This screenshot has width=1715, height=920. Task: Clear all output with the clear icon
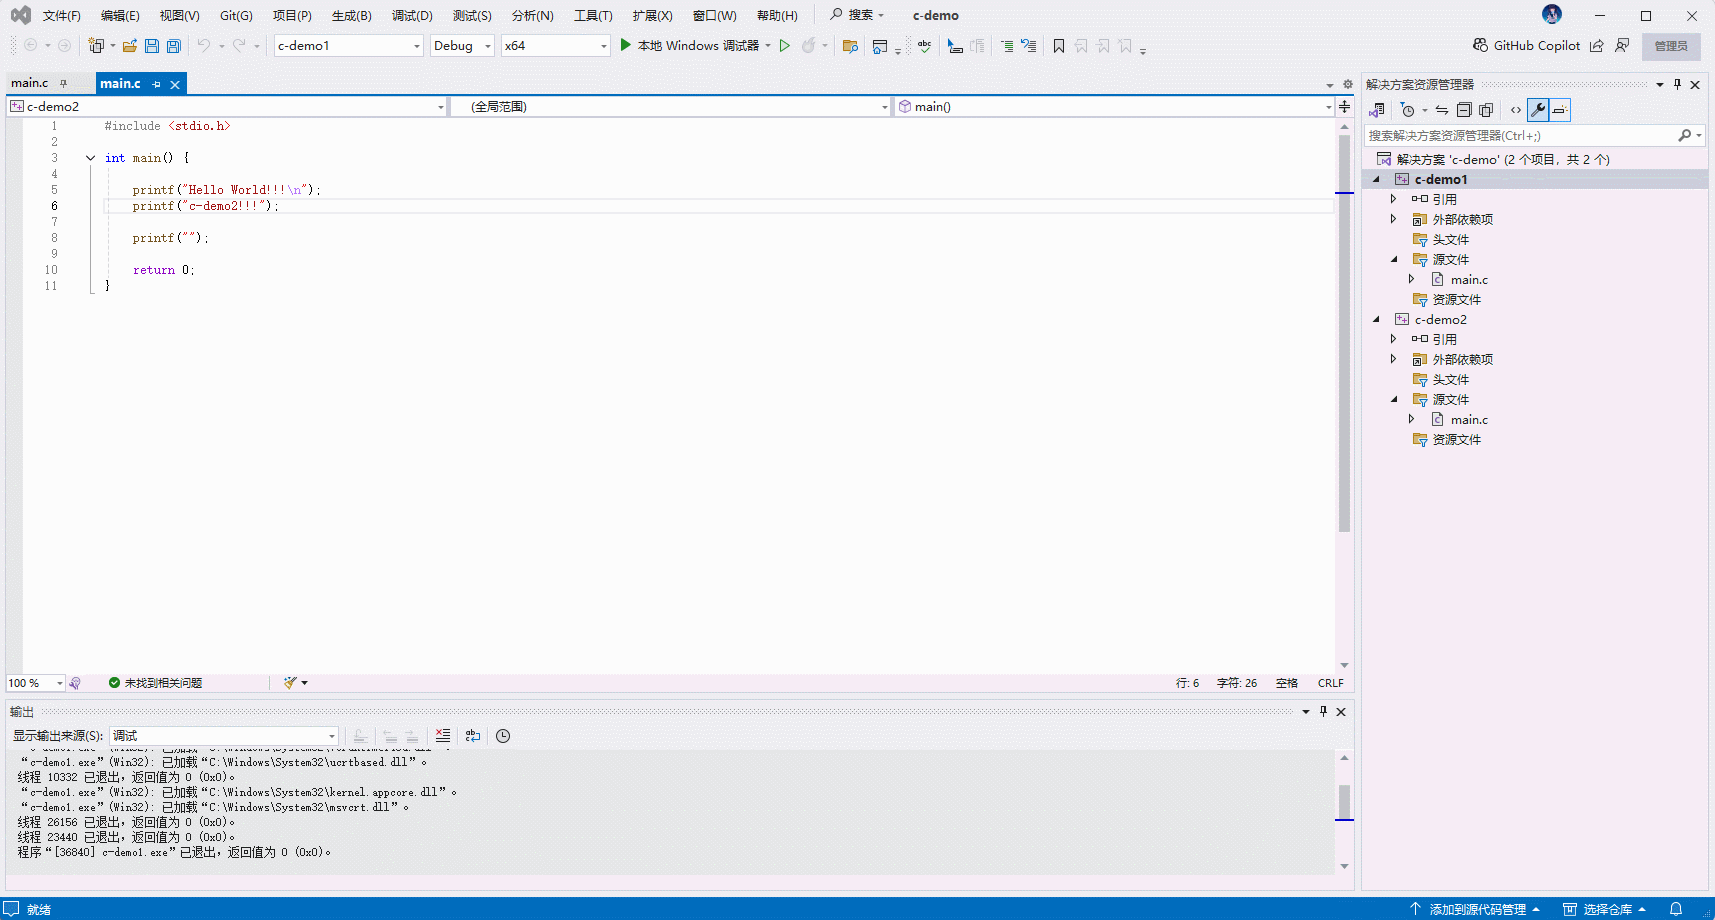click(443, 736)
